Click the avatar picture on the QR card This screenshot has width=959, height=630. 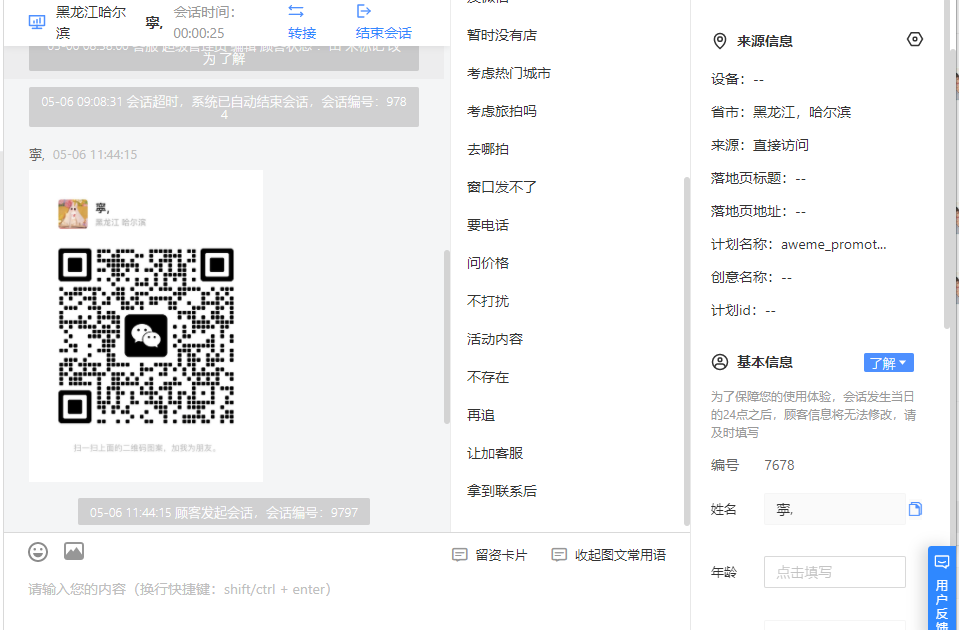coord(73,214)
